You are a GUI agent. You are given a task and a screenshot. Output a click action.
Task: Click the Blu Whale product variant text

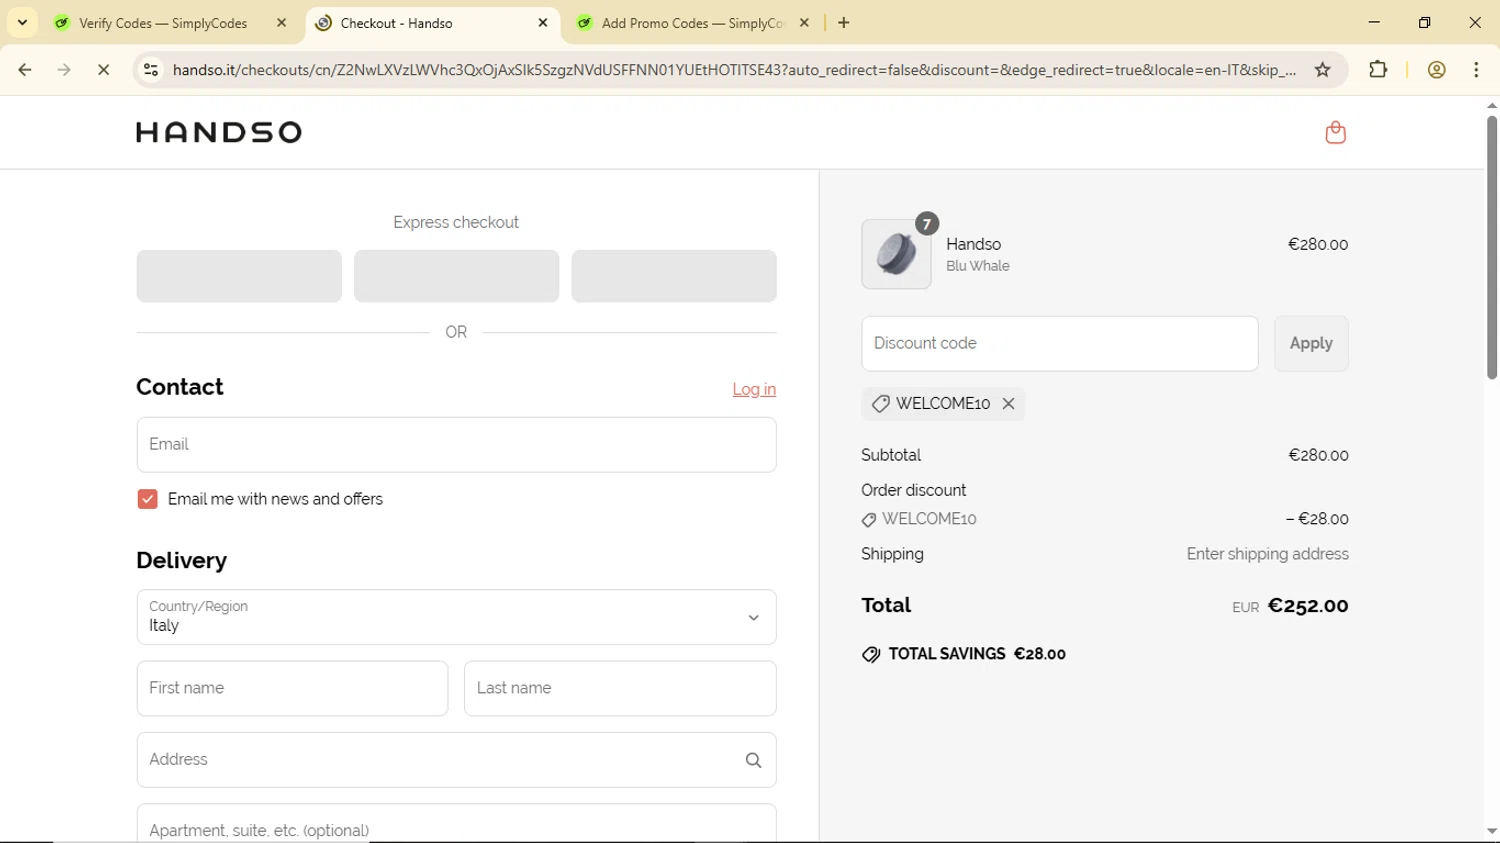point(977,266)
